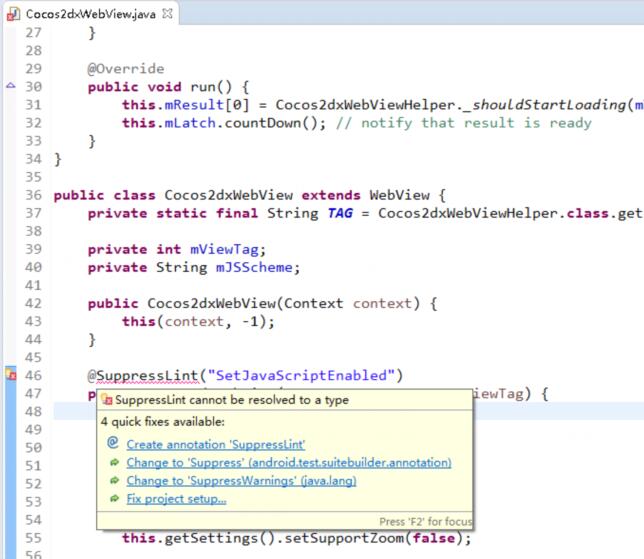Open the Fix project setup... link
This screenshot has width=644, height=559.
point(176,499)
